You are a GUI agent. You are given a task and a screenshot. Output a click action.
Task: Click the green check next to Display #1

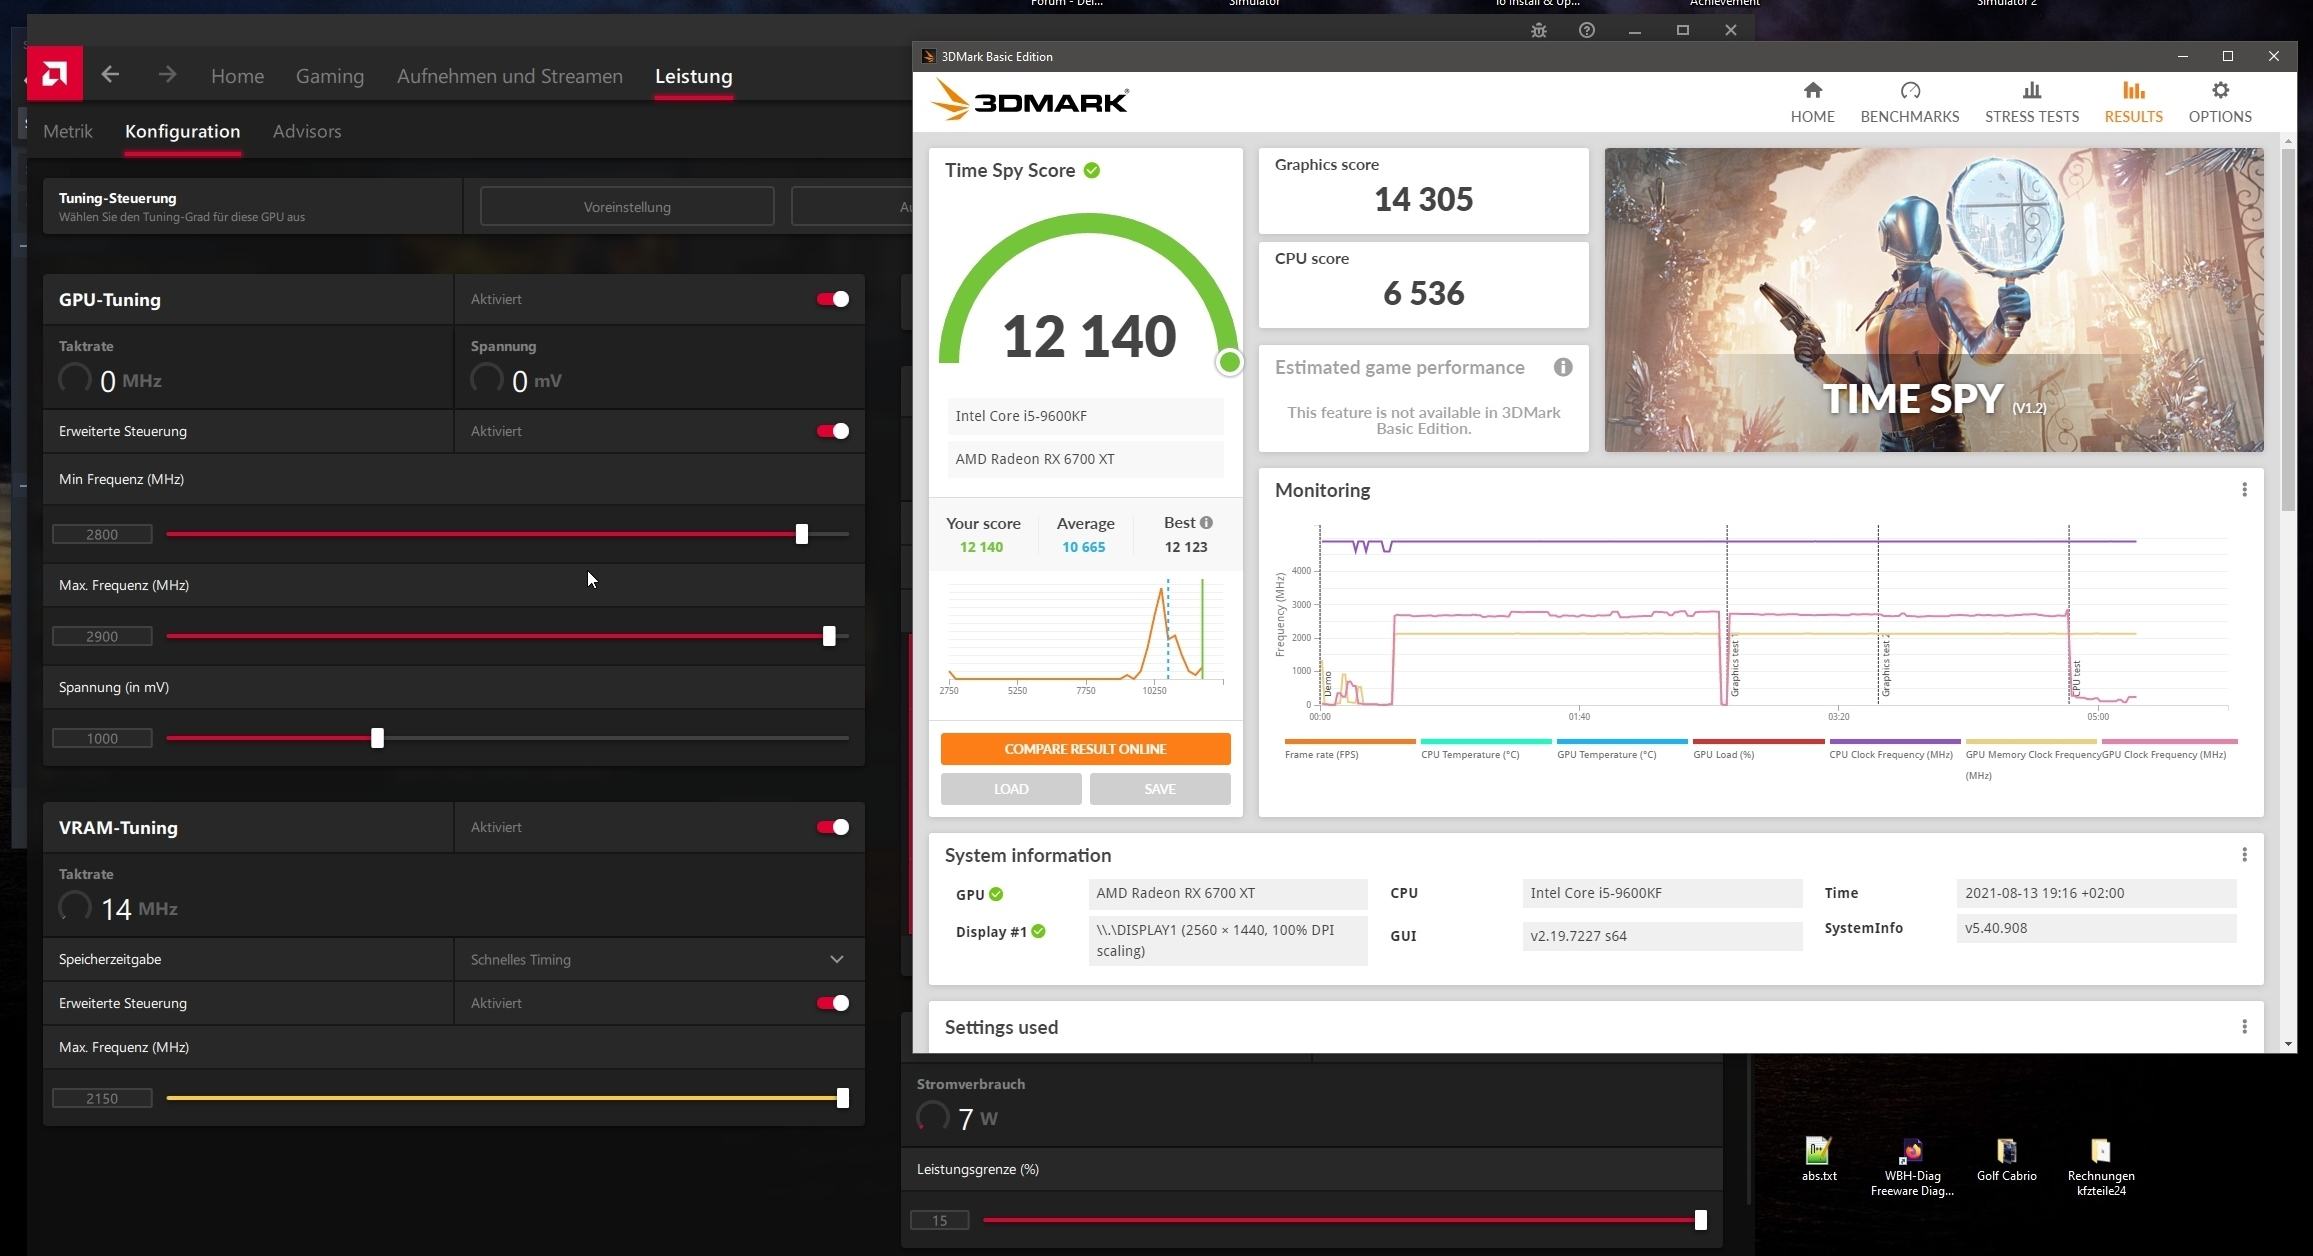pos(1038,931)
